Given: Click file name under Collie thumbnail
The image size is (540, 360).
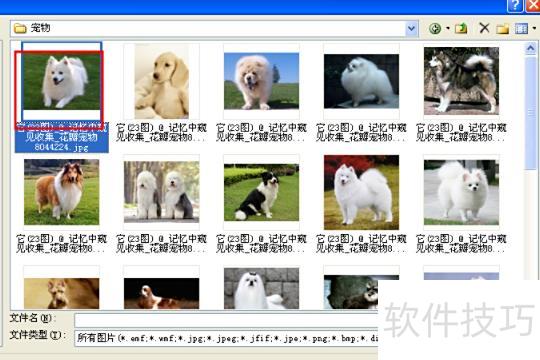Looking at the screenshot, I should pos(62,244).
